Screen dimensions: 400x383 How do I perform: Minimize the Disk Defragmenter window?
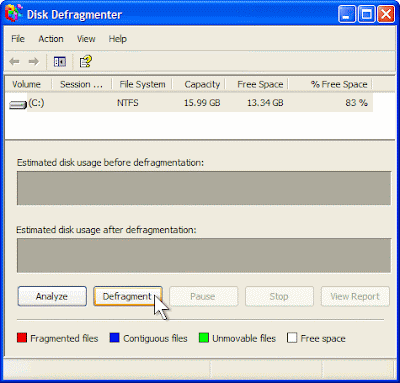tap(347, 14)
